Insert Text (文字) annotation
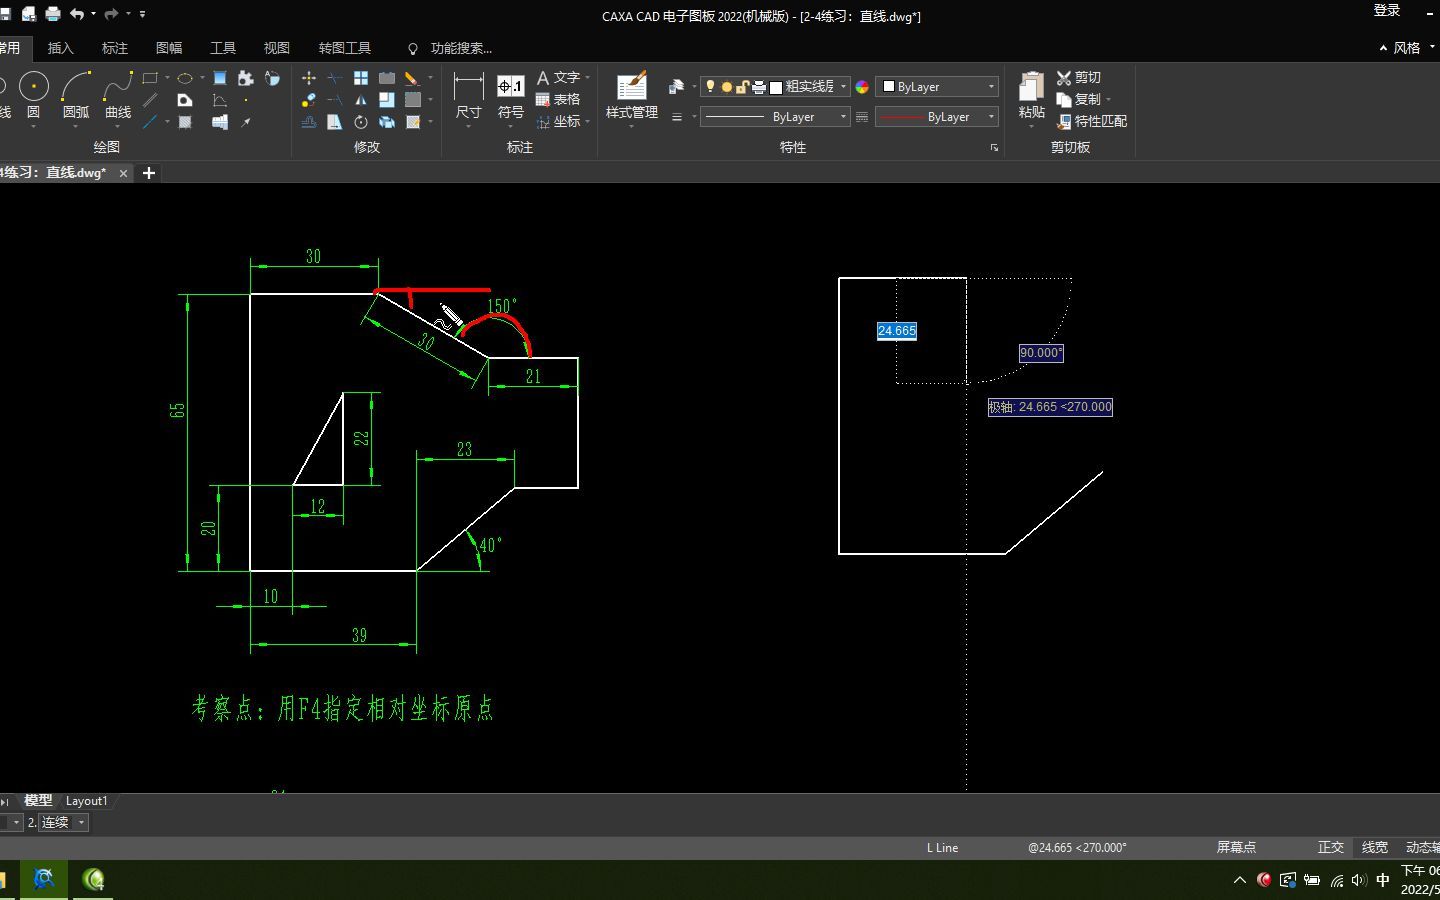The width and height of the screenshot is (1440, 900). click(x=558, y=78)
